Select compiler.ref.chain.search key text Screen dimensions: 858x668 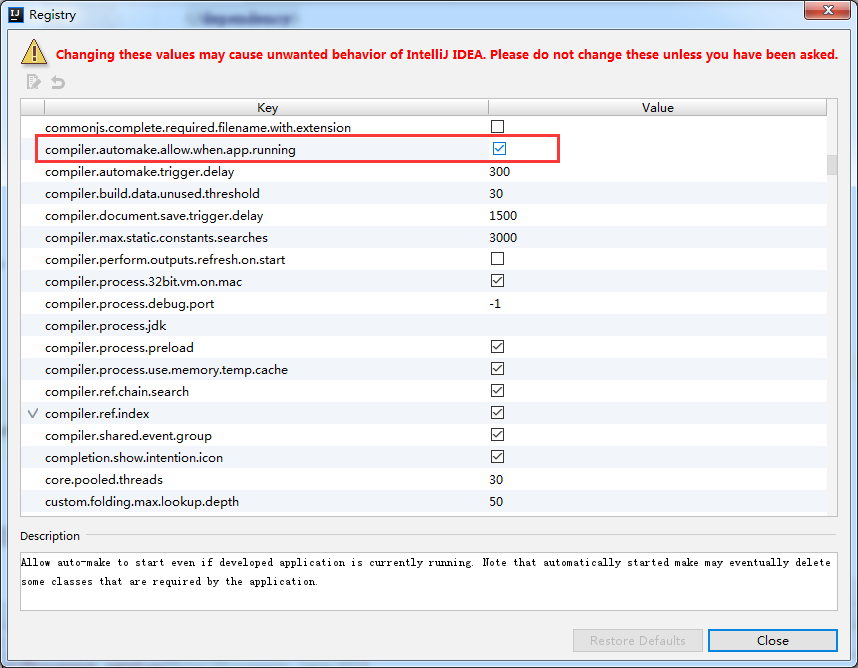(x=117, y=392)
